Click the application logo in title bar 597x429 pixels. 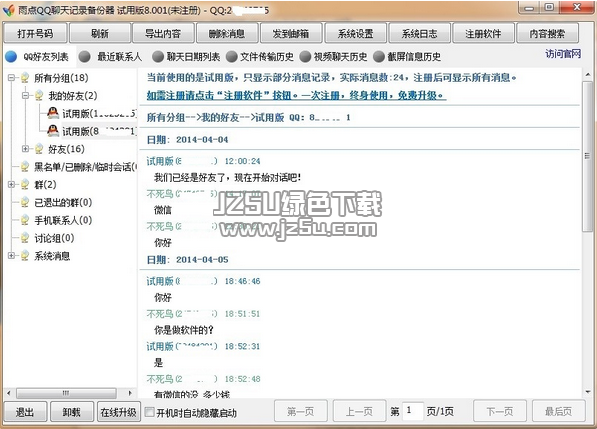coord(8,10)
